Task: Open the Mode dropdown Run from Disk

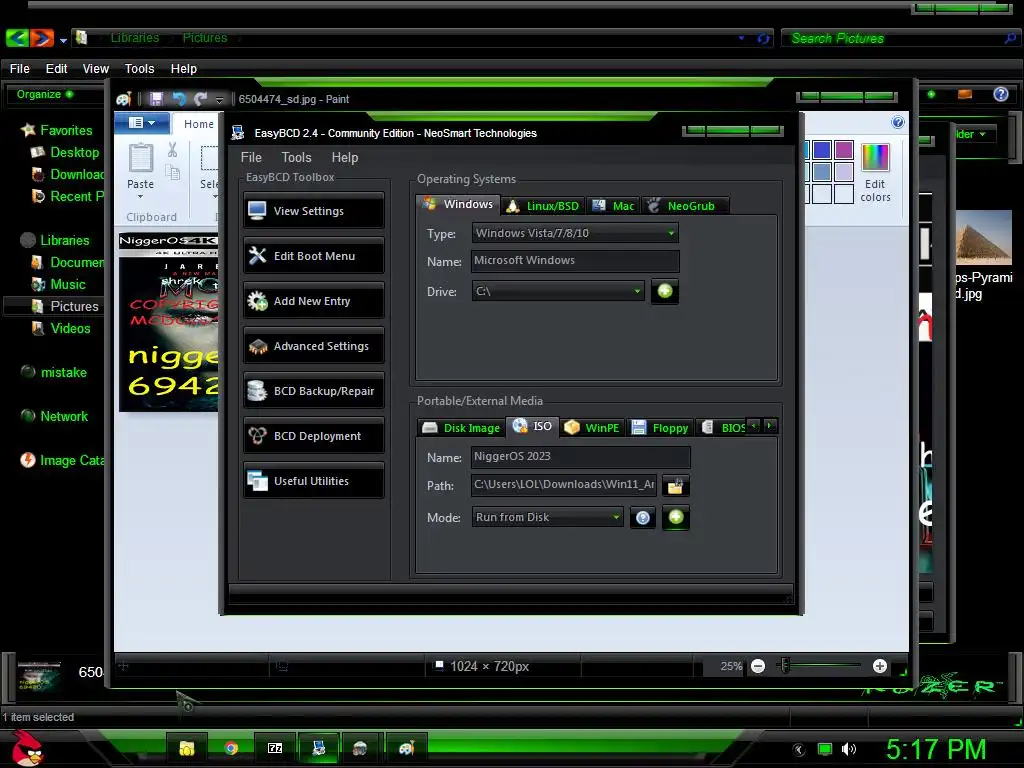Action: tap(547, 517)
